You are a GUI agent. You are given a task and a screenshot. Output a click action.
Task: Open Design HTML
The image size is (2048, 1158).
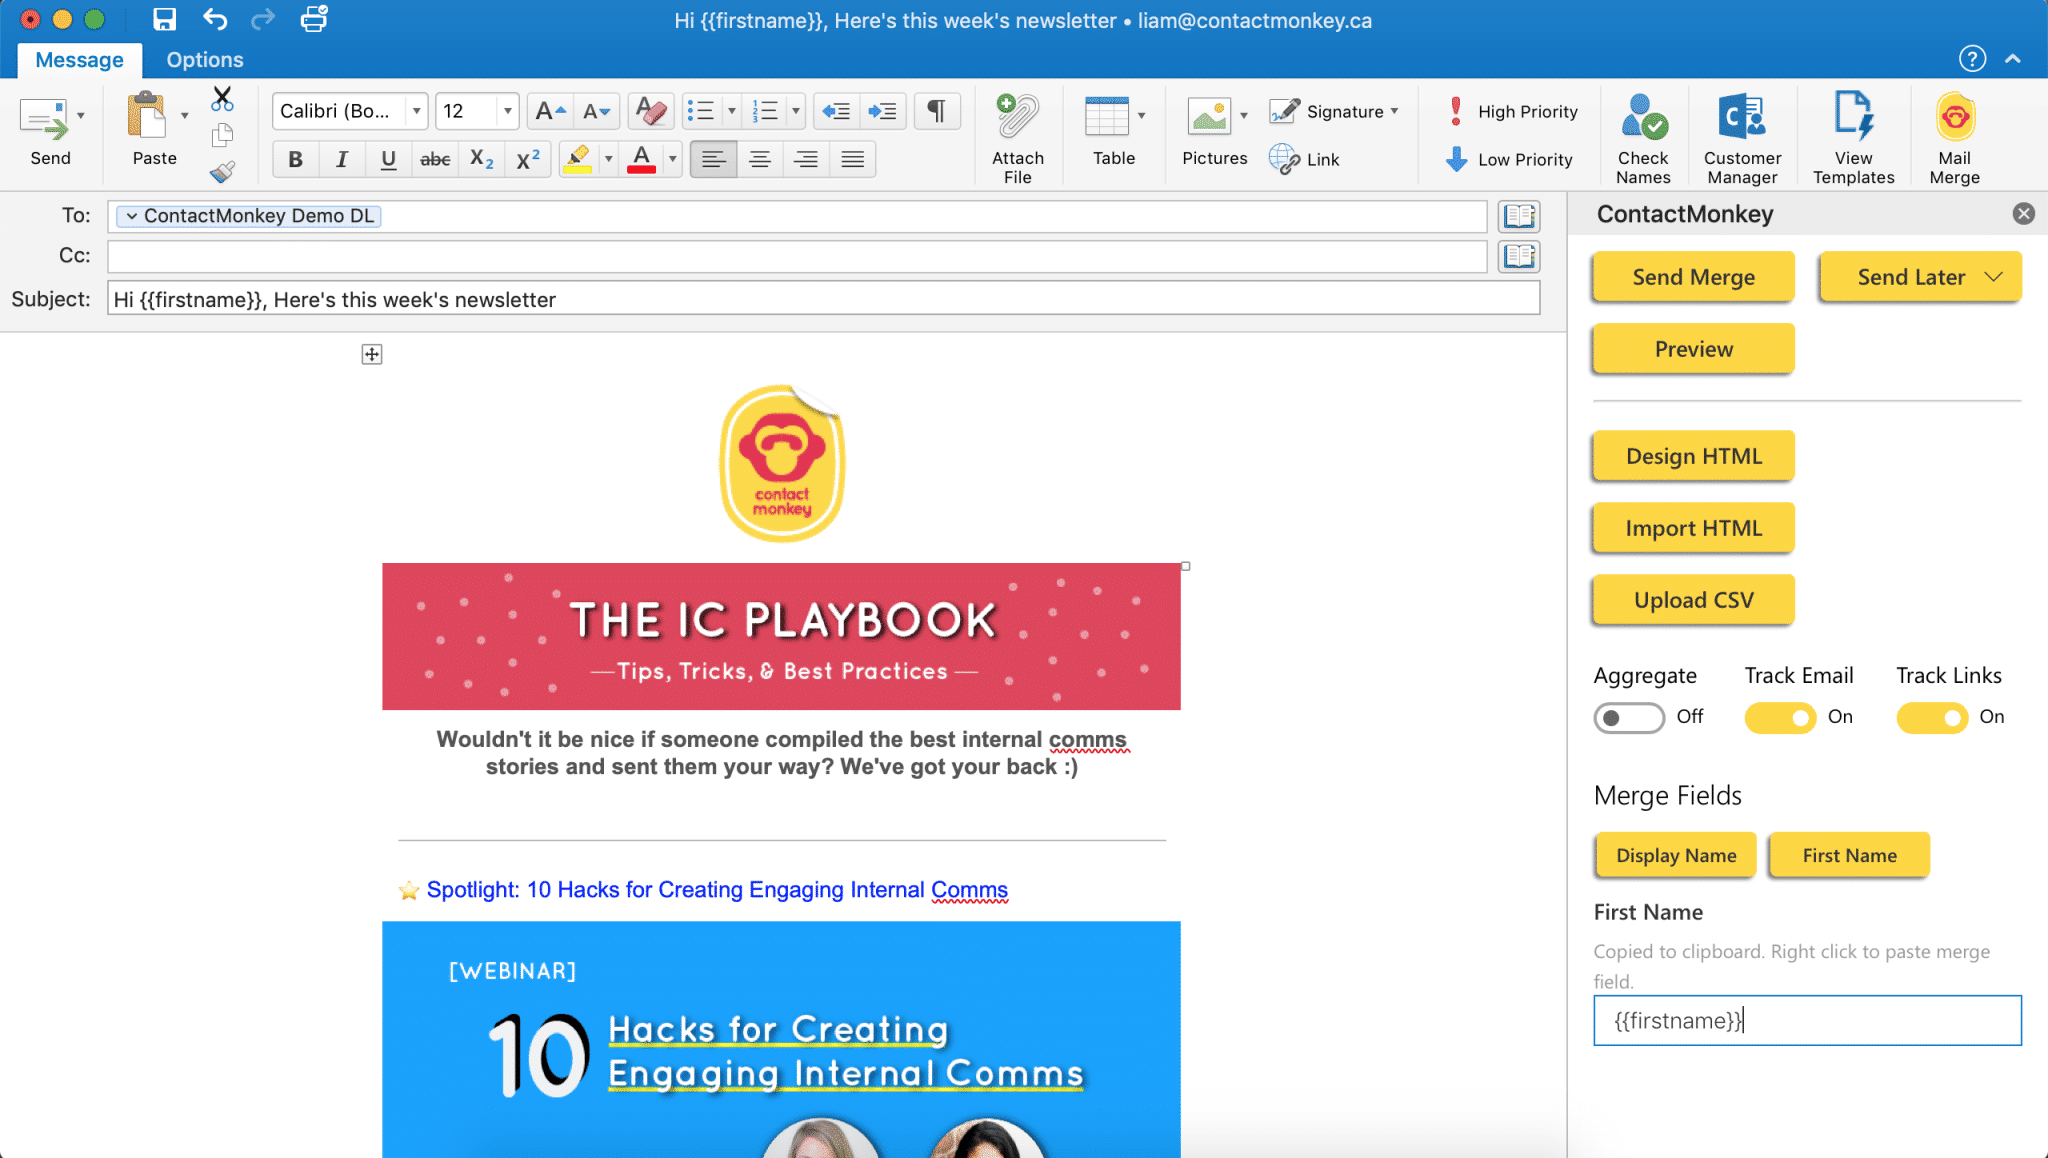pos(1693,456)
